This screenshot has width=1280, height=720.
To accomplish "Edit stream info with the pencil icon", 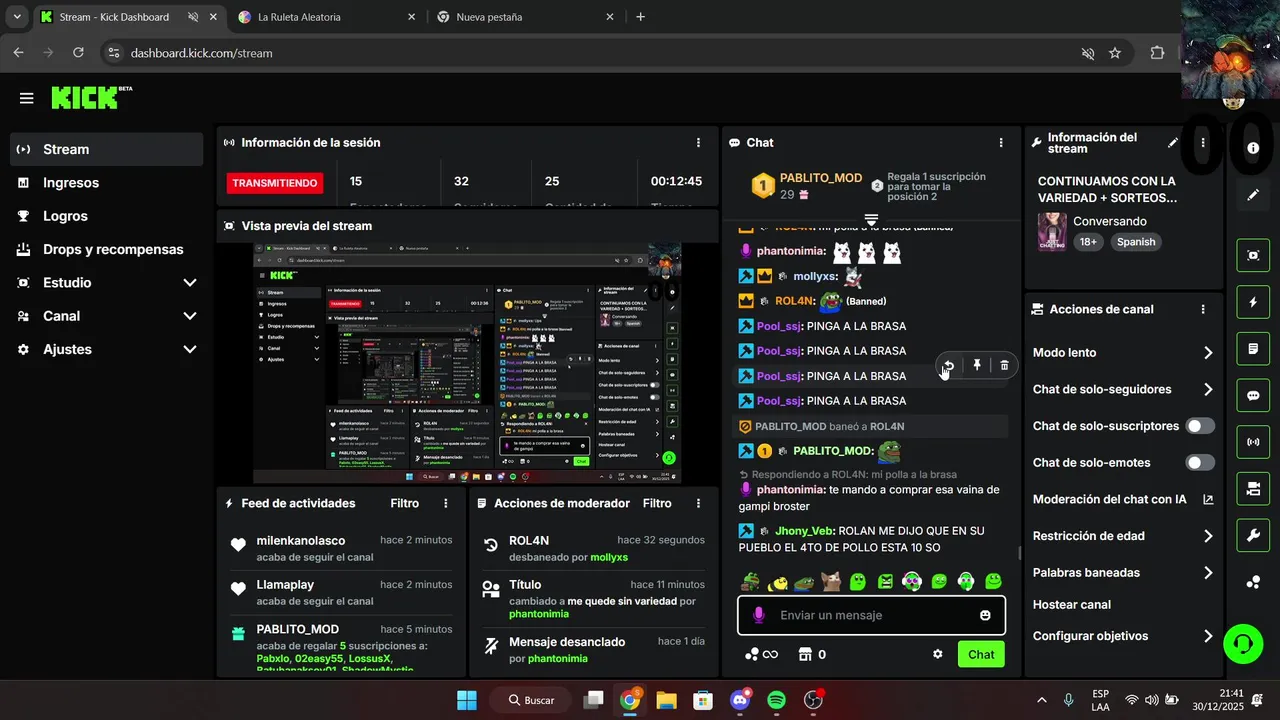I will 1173,143.
